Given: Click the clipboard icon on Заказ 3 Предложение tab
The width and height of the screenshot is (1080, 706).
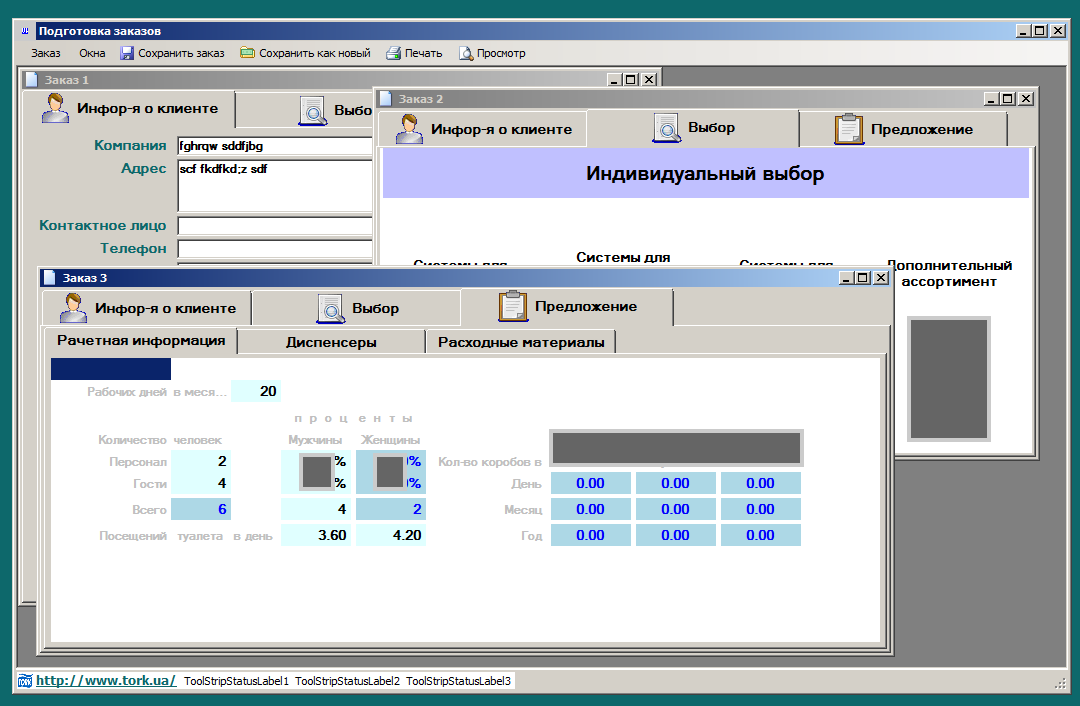Looking at the screenshot, I should pyautogui.click(x=513, y=307).
